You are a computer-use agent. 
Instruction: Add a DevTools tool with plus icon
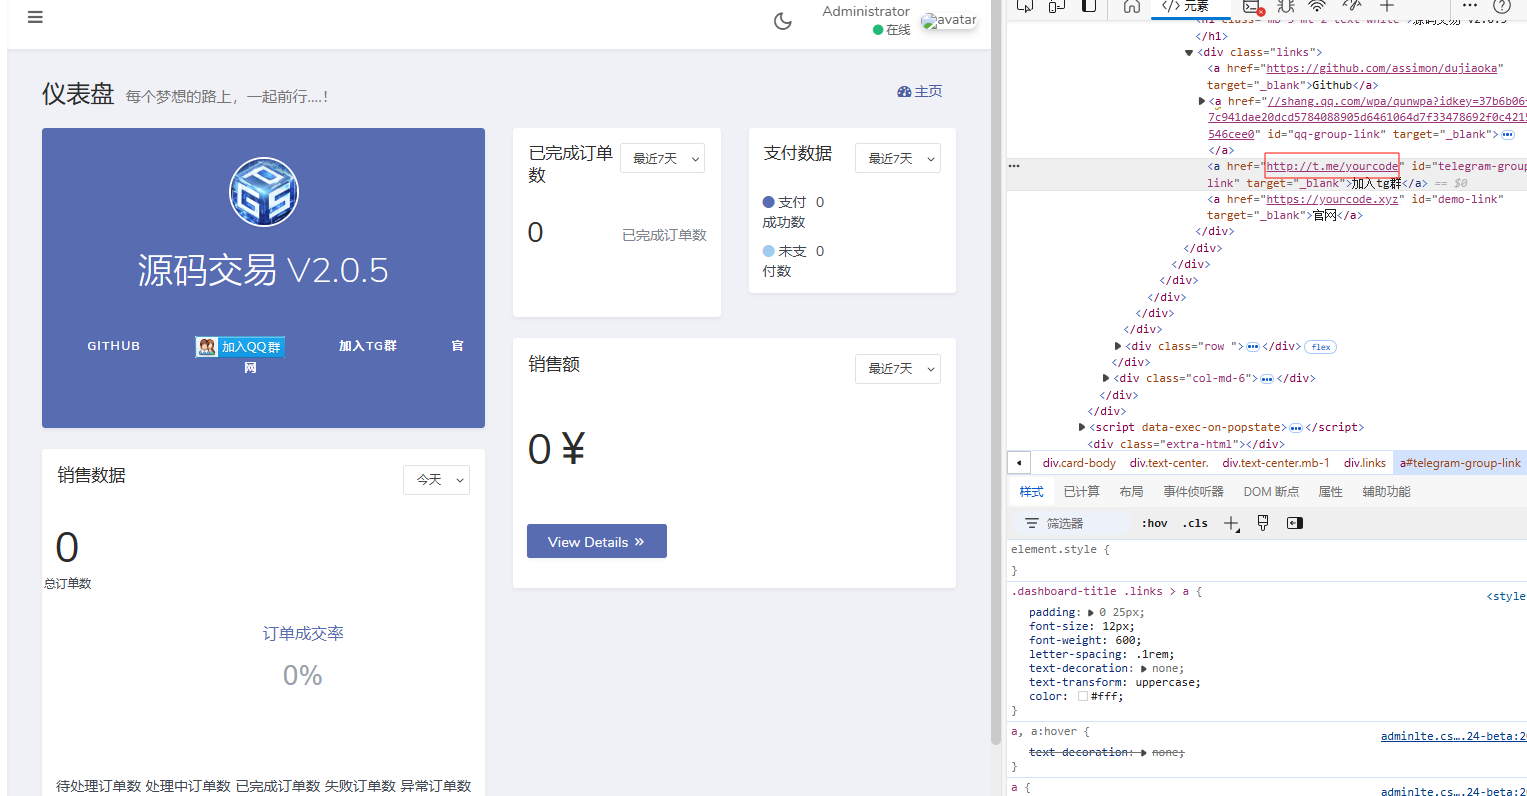(1387, 6)
